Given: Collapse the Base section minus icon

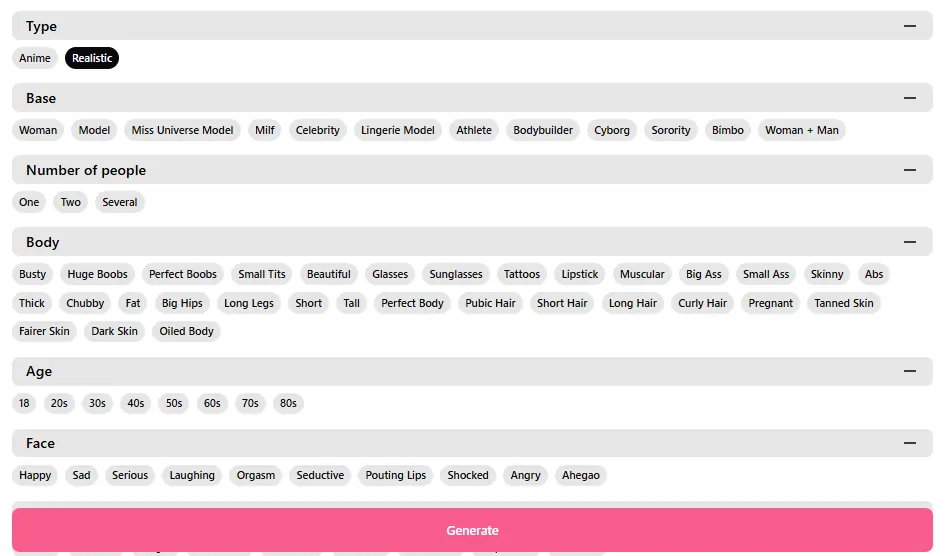Looking at the screenshot, I should 909,98.
